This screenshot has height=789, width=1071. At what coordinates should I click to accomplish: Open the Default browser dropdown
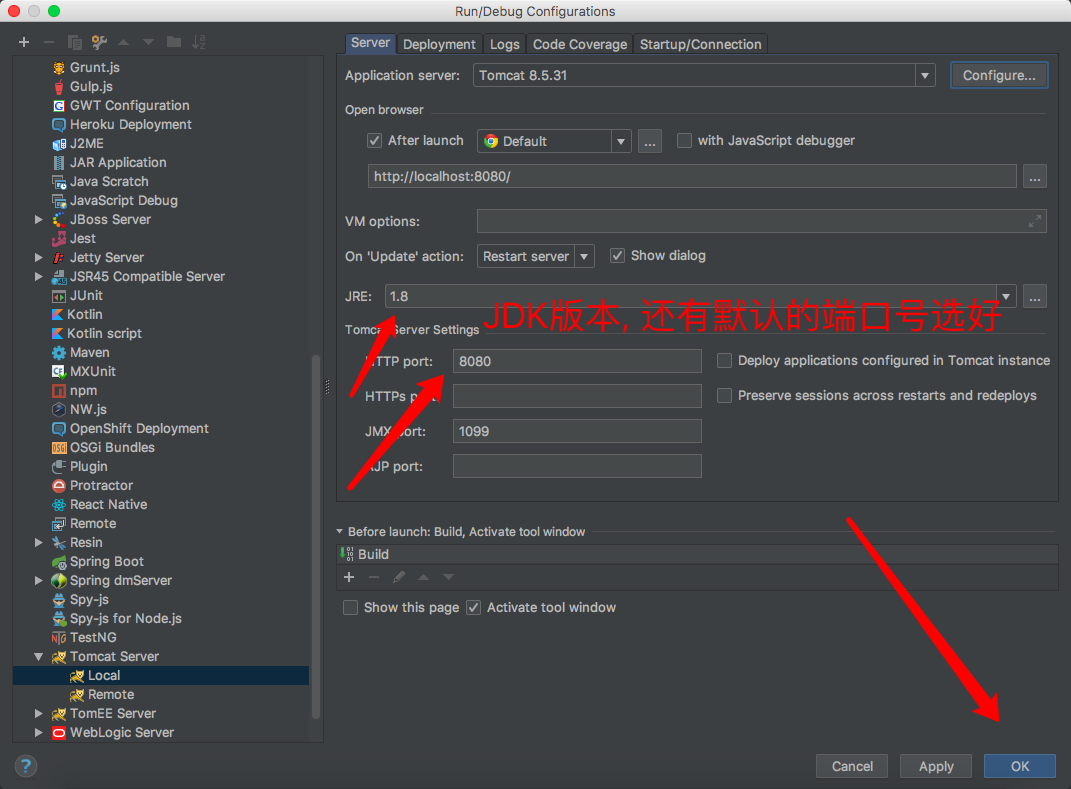tap(621, 141)
